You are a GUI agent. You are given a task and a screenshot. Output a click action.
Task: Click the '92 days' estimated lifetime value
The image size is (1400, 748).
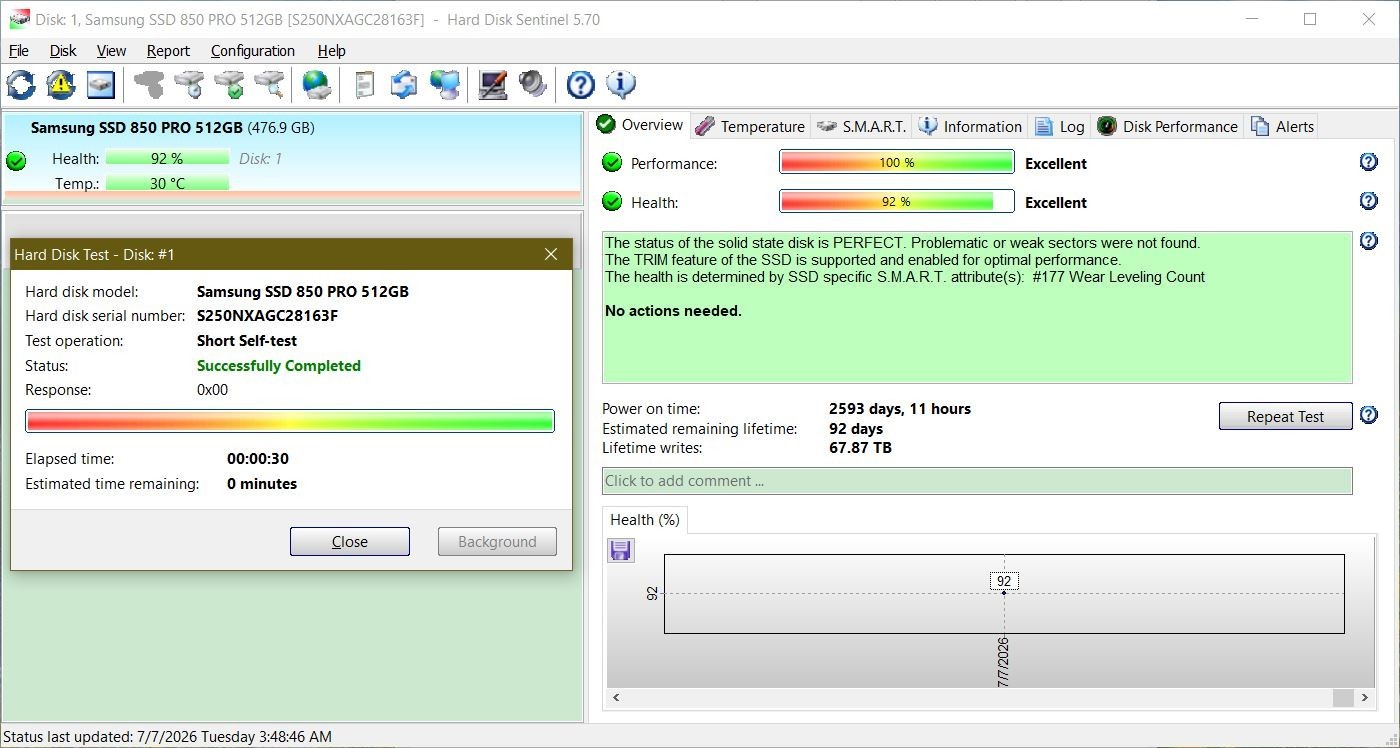[x=856, y=428]
